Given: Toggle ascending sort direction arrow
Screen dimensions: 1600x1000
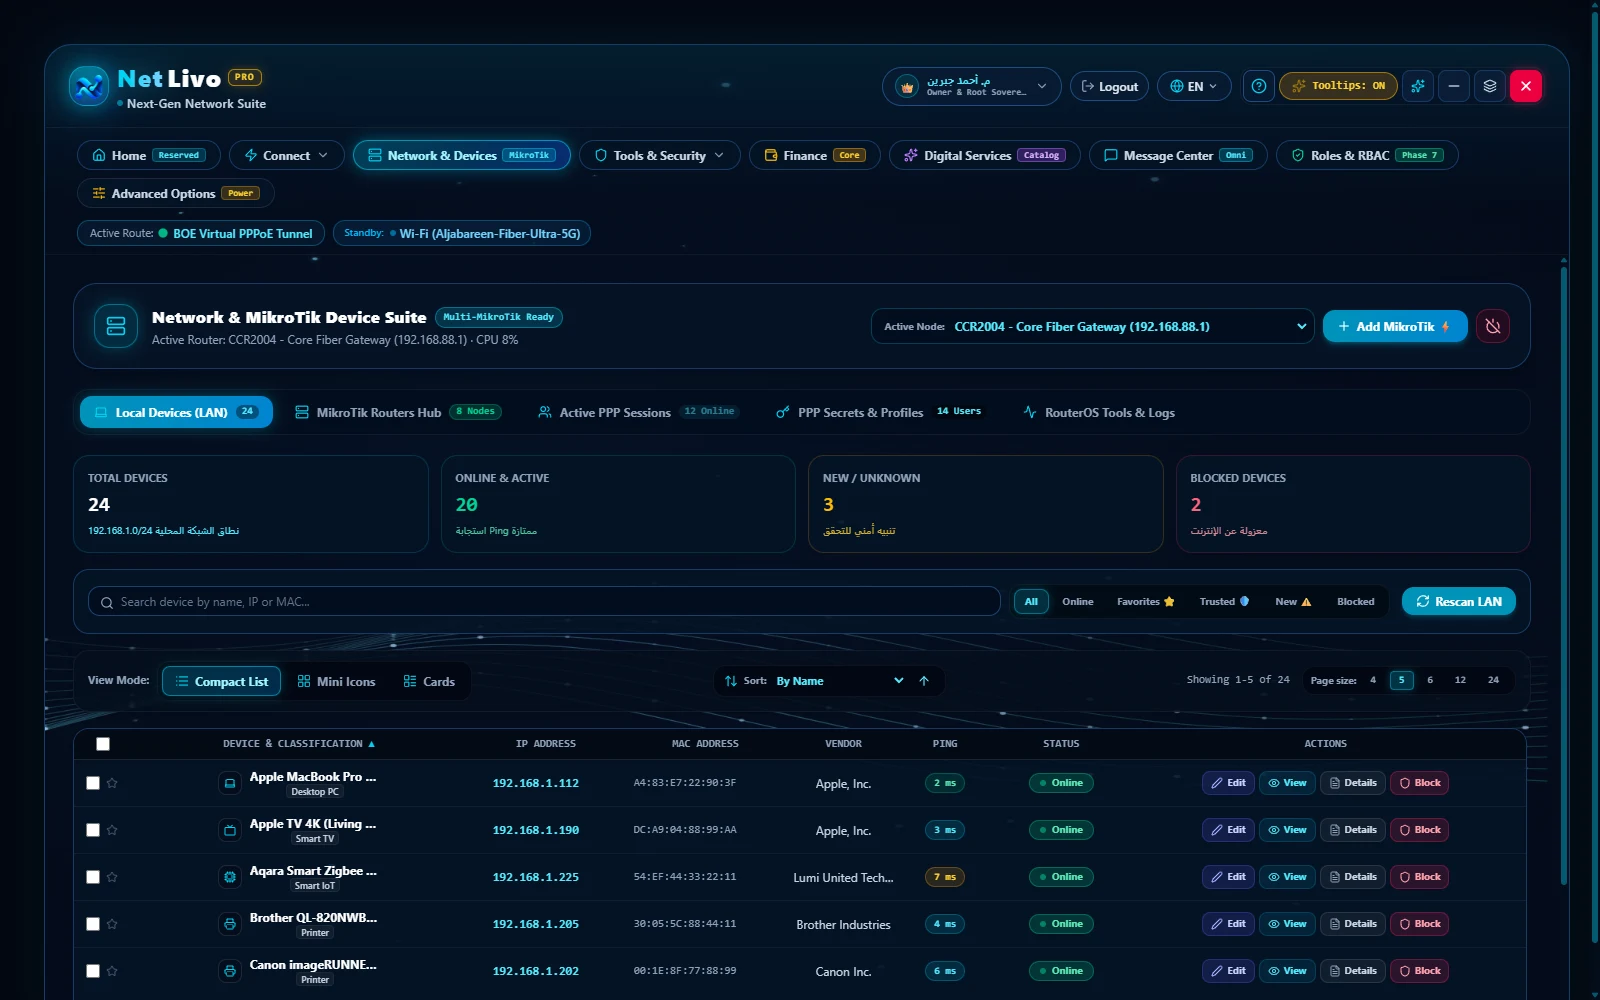Looking at the screenshot, I should pyautogui.click(x=924, y=681).
